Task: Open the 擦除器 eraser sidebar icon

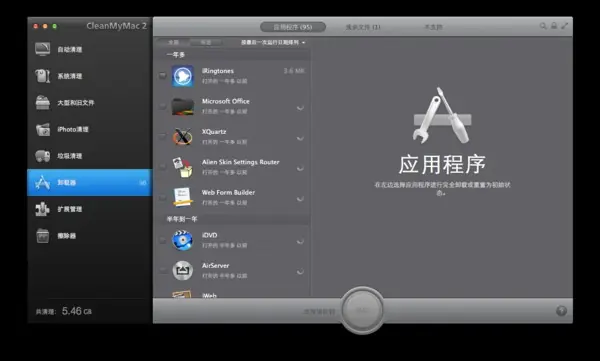Action: 42,236
